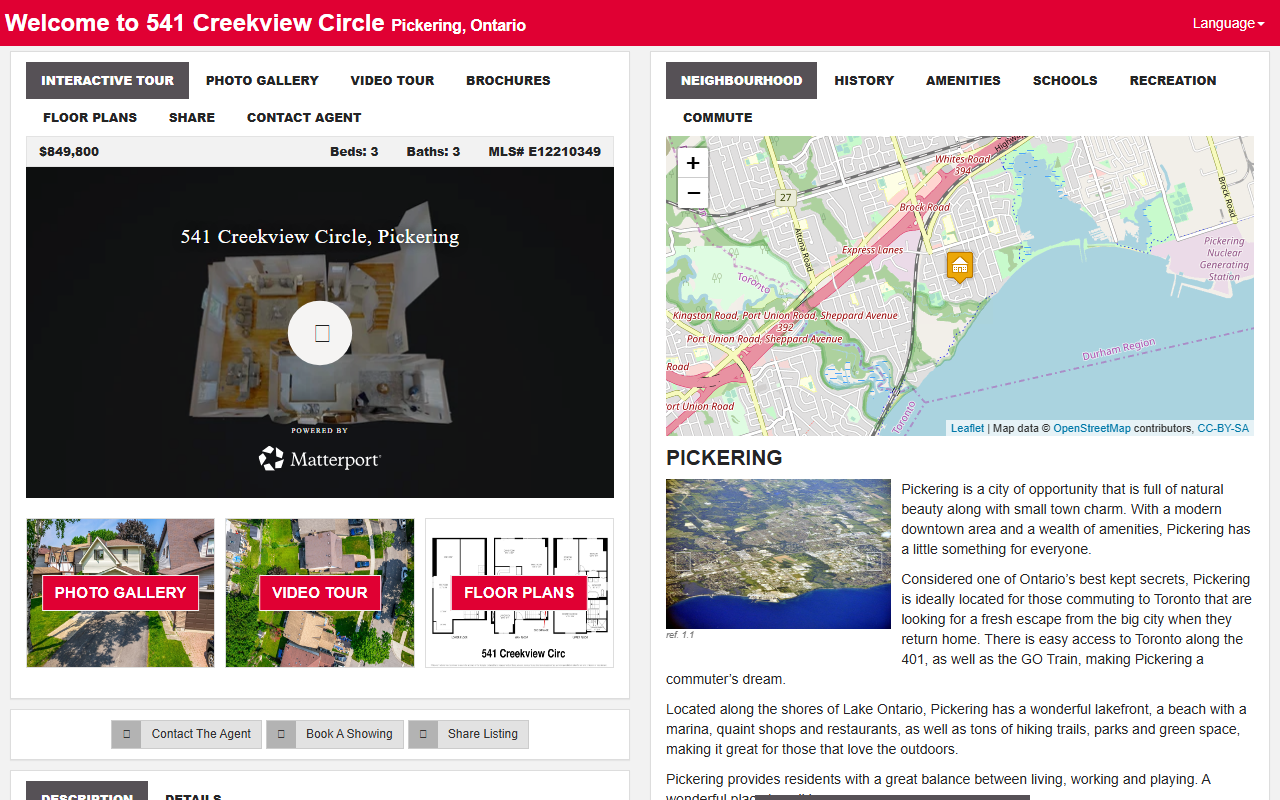The height and width of the screenshot is (800, 1280).
Task: Open the Share tab
Action: point(192,118)
